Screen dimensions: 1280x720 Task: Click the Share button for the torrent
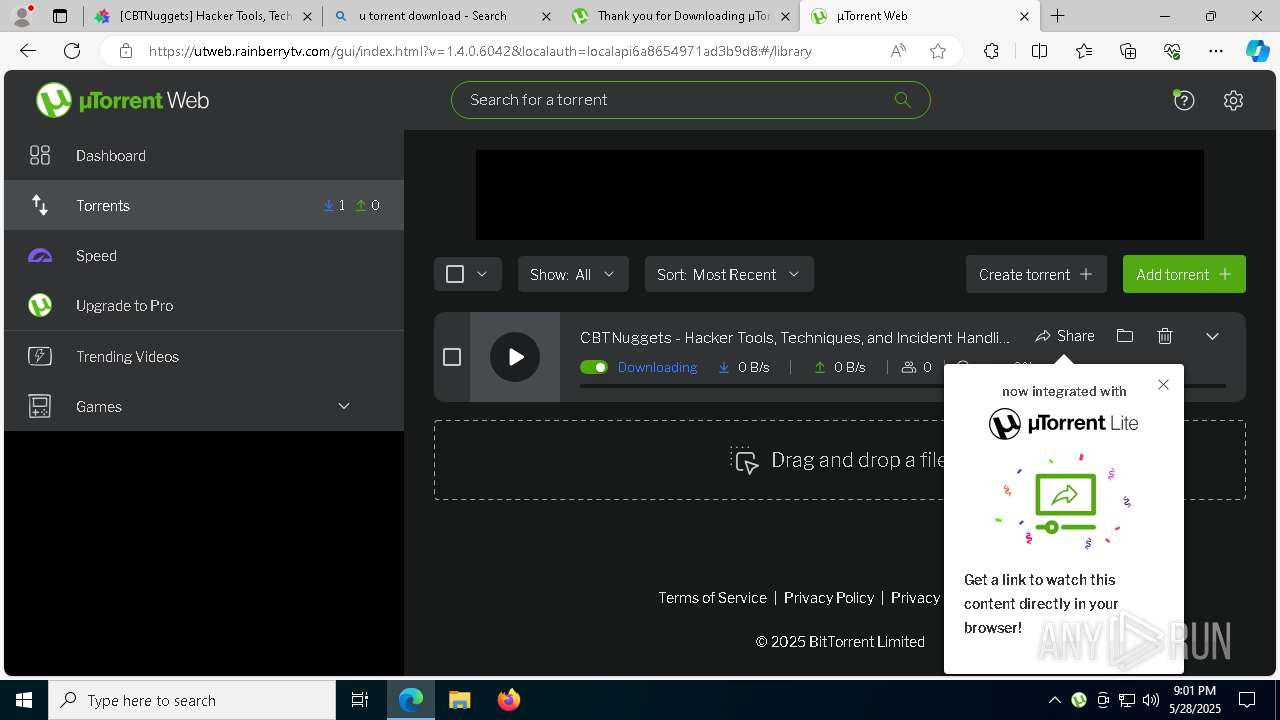pyautogui.click(x=1065, y=336)
